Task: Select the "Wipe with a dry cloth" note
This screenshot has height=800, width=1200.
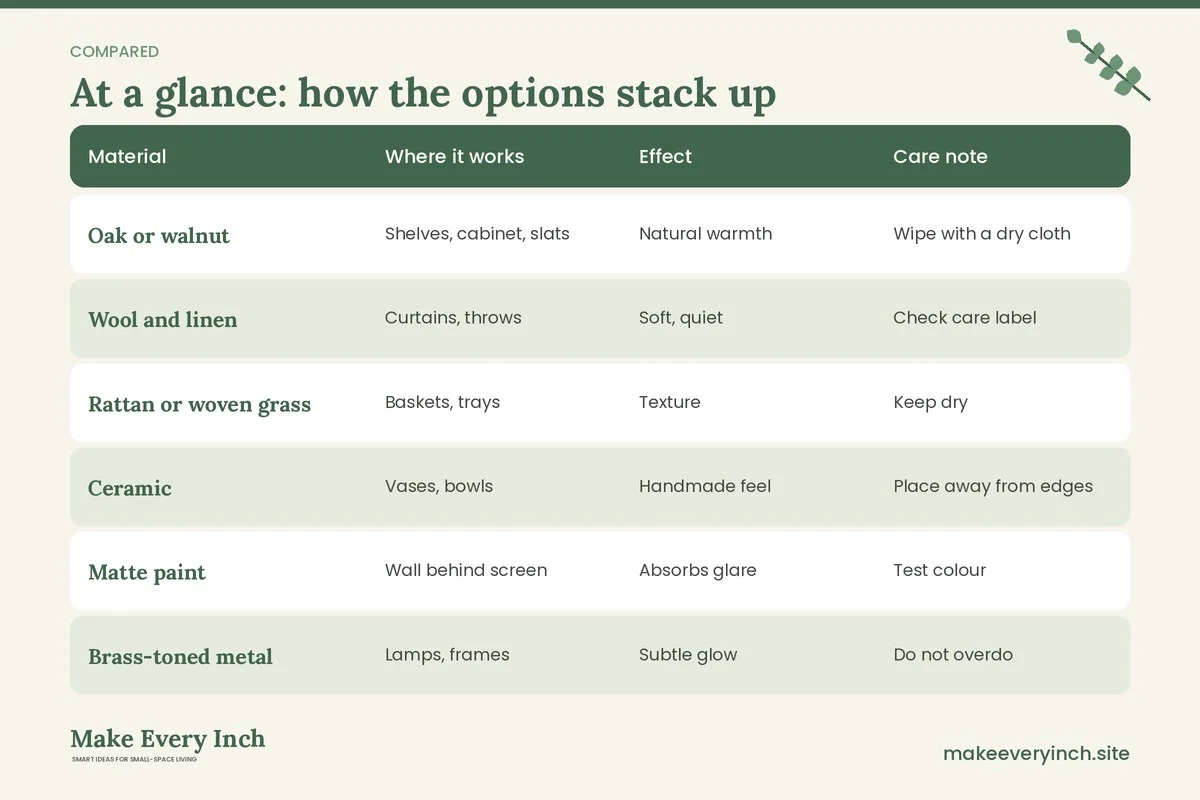Action: [x=982, y=234]
